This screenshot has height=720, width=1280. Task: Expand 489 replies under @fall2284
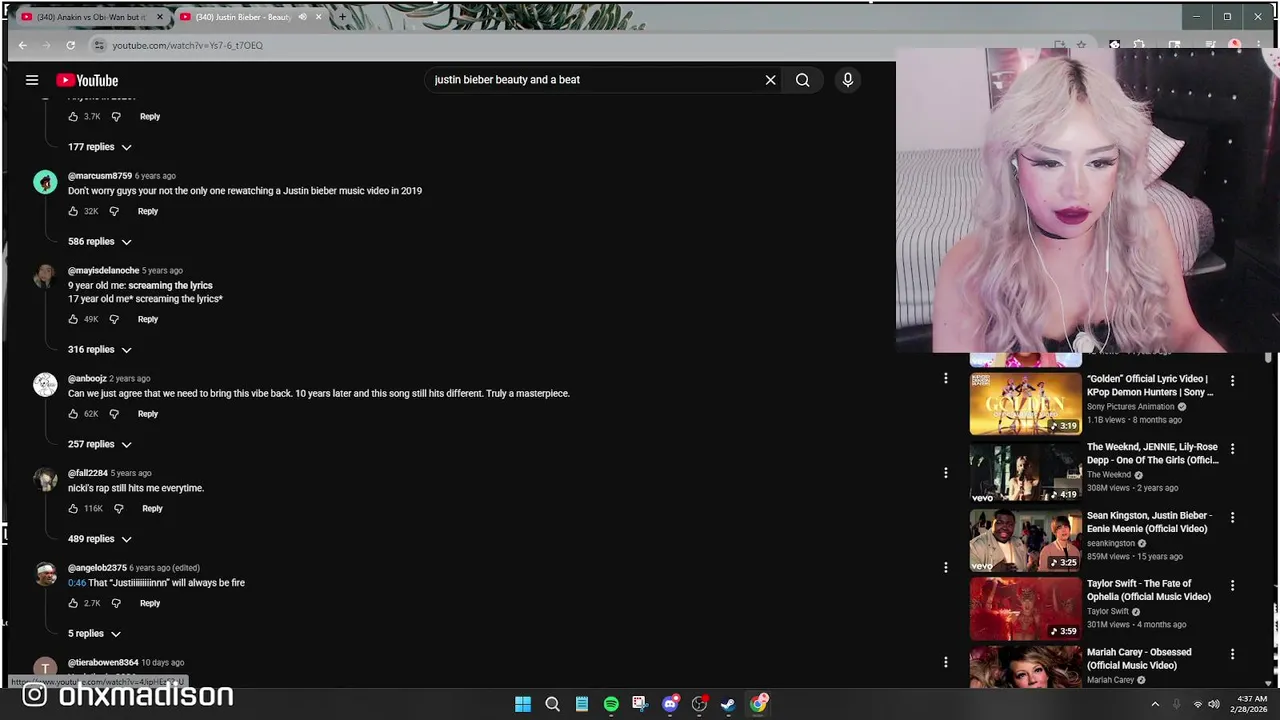point(99,539)
